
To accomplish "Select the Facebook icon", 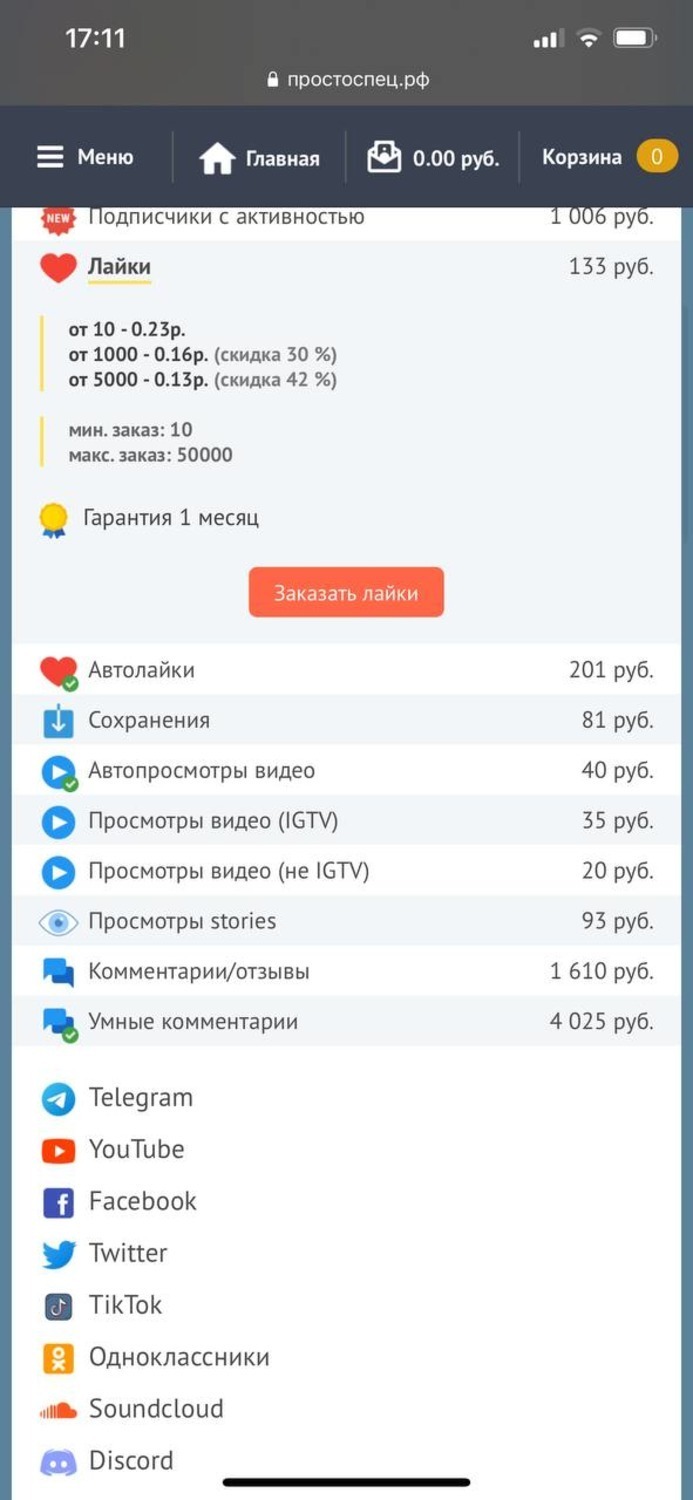I will [59, 1203].
